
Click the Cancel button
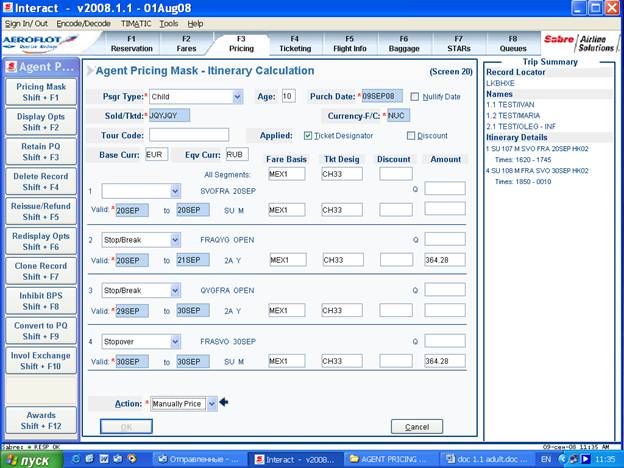(x=417, y=427)
